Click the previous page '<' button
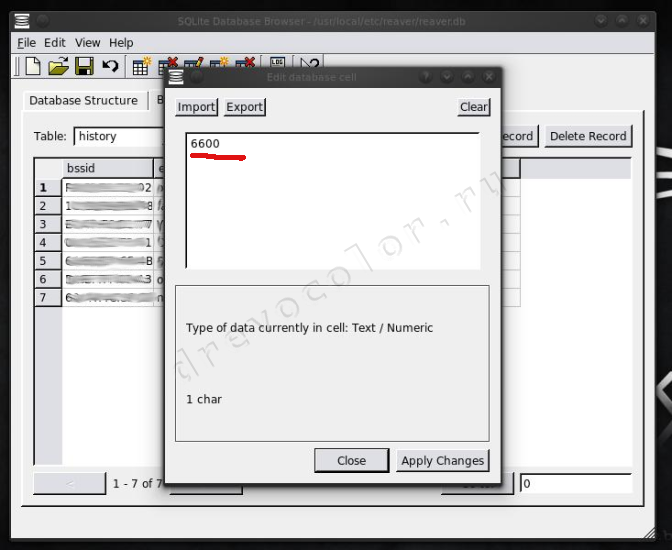The image size is (672, 550). click(69, 484)
